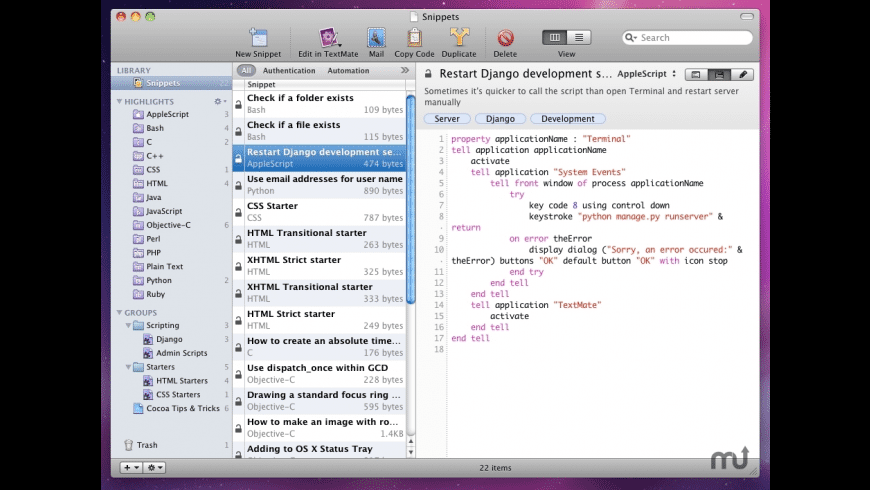Select the Plain Text highlight folder

(164, 267)
